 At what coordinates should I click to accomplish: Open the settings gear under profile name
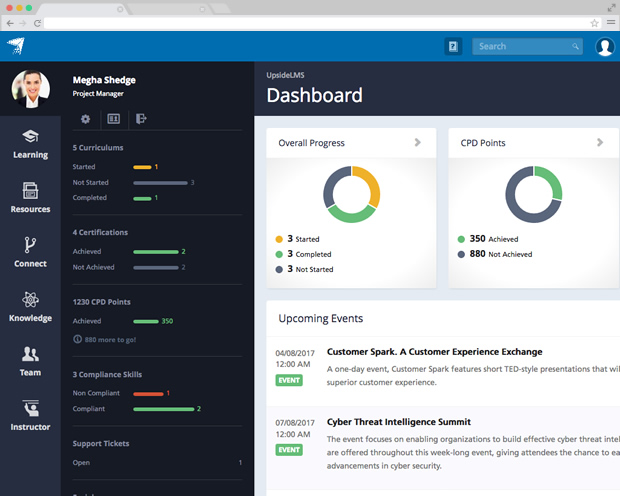85,119
